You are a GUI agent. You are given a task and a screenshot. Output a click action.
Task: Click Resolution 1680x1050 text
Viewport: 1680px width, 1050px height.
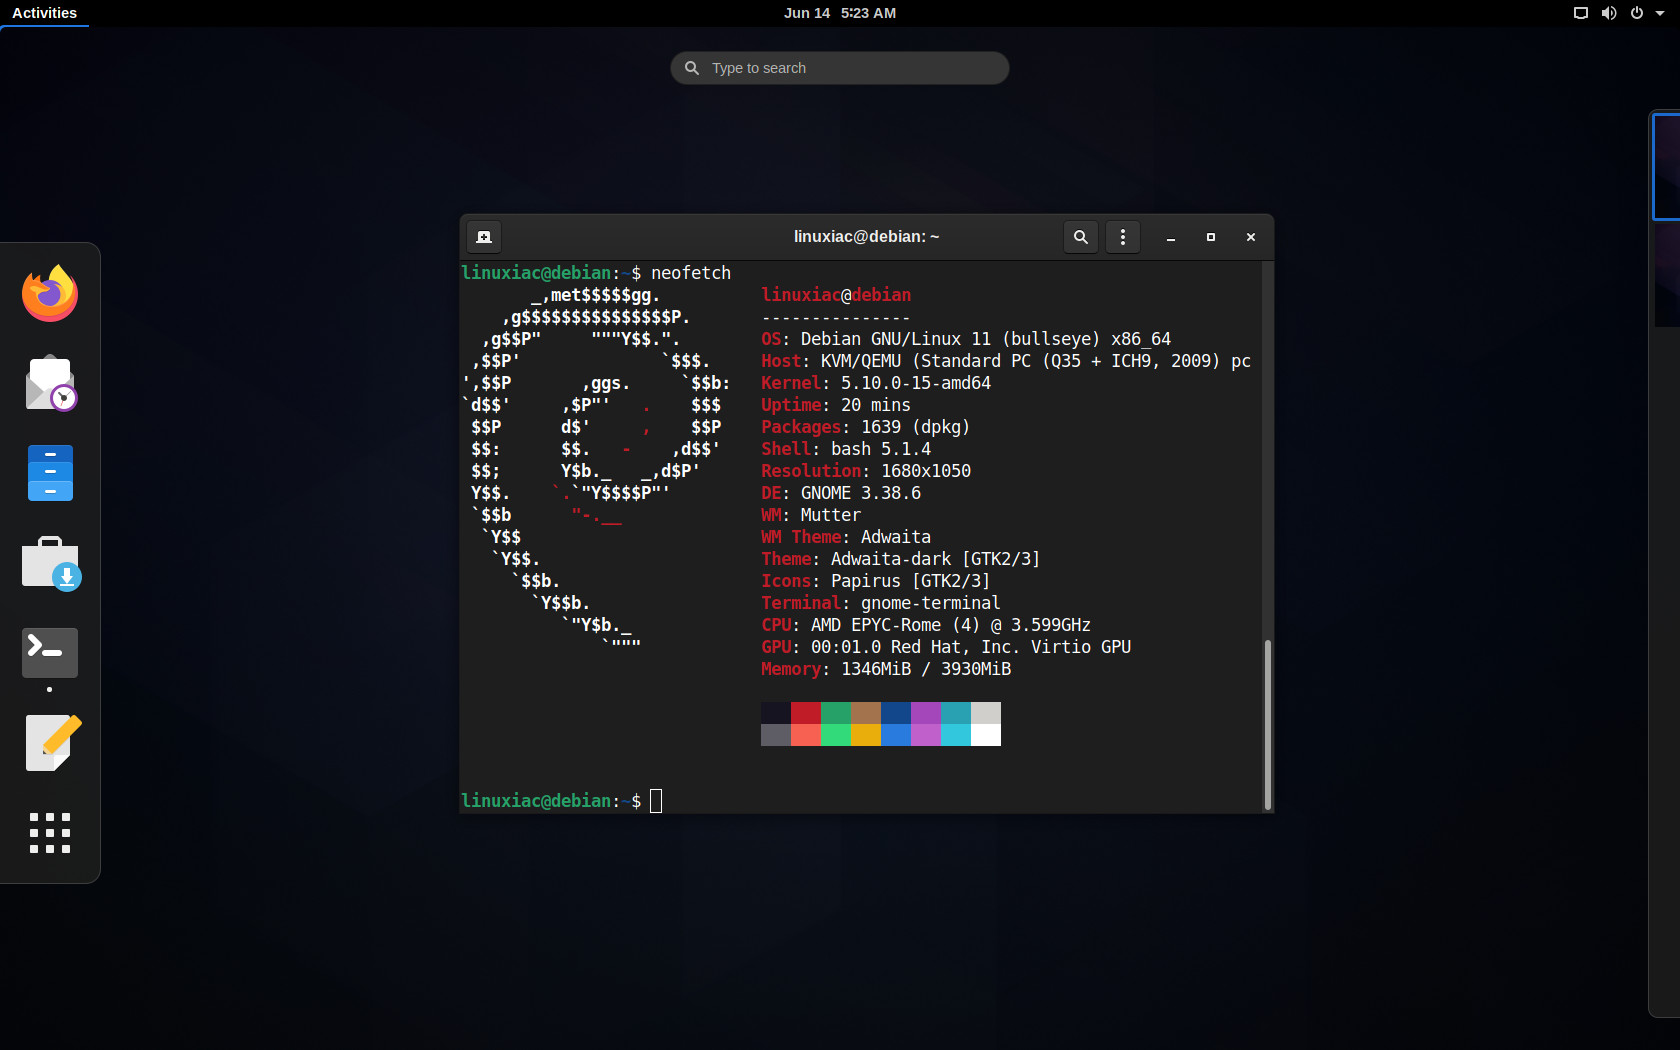[x=866, y=471]
